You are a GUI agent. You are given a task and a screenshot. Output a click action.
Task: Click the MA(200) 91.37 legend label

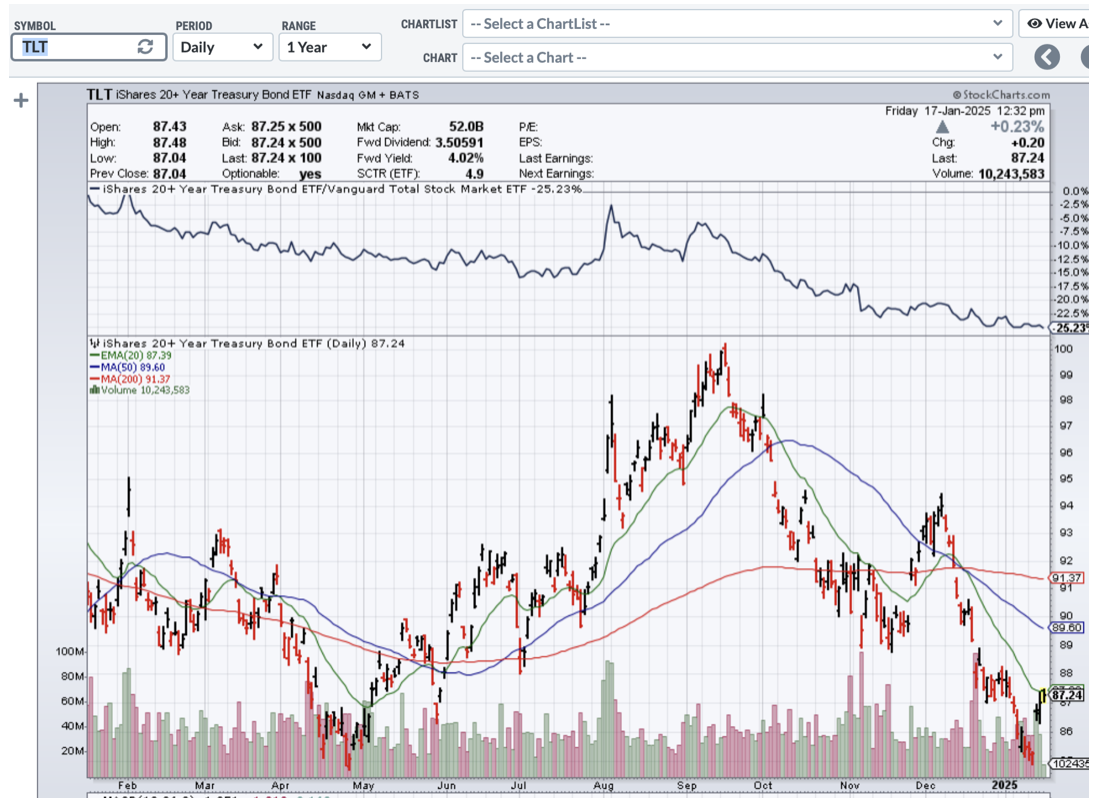(134, 378)
